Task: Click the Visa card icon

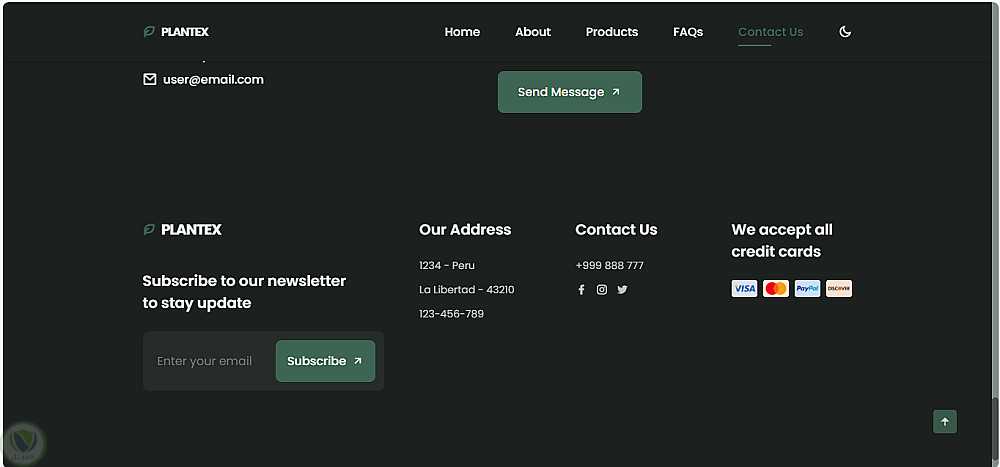Action: click(744, 289)
